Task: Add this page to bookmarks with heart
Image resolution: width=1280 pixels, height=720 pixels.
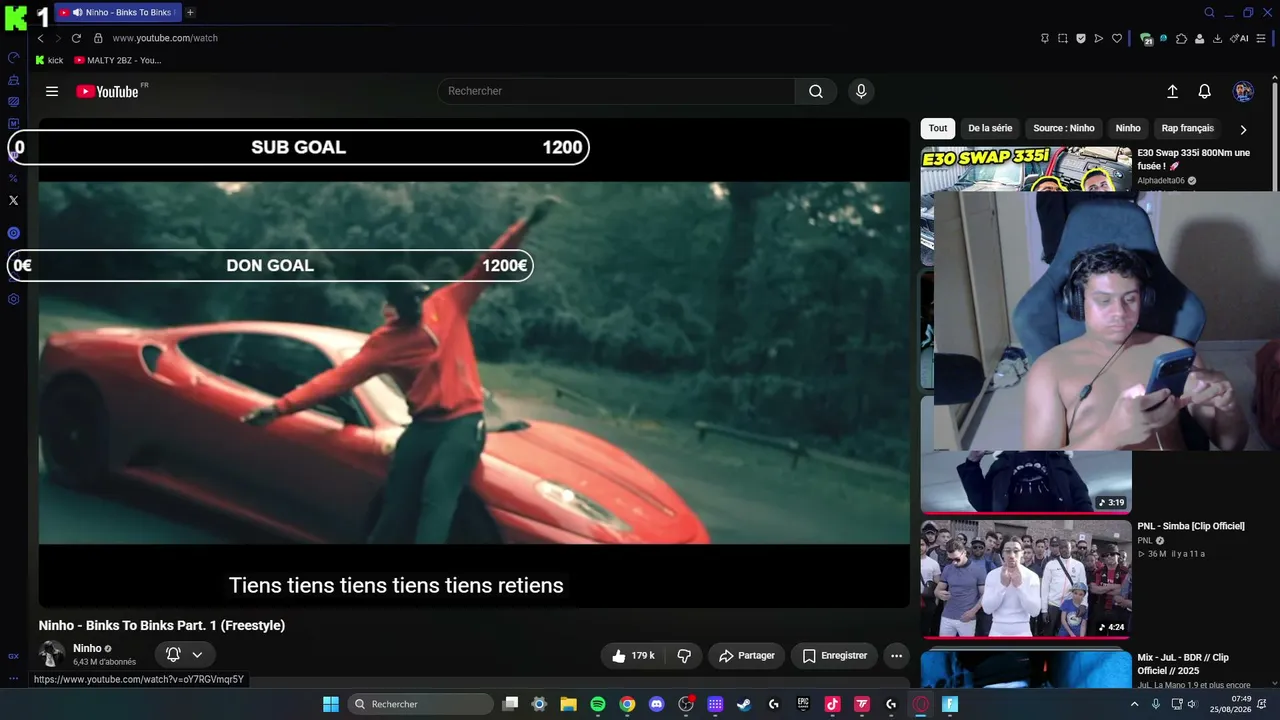Action: pos(1117,39)
